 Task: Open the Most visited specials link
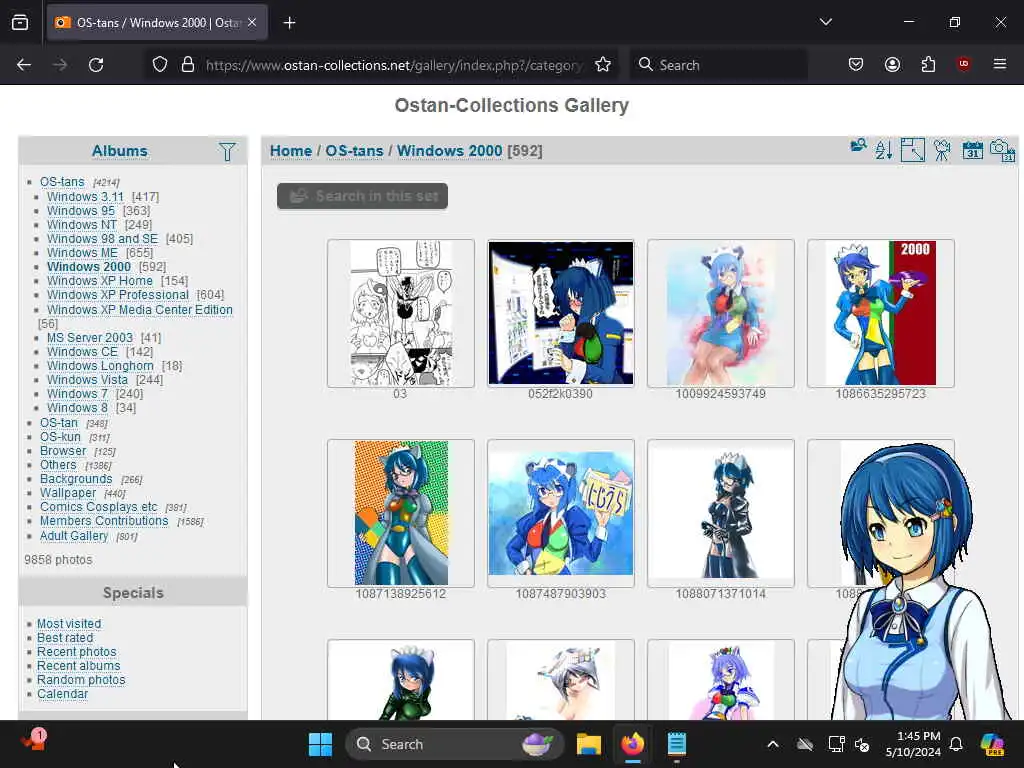[69, 624]
